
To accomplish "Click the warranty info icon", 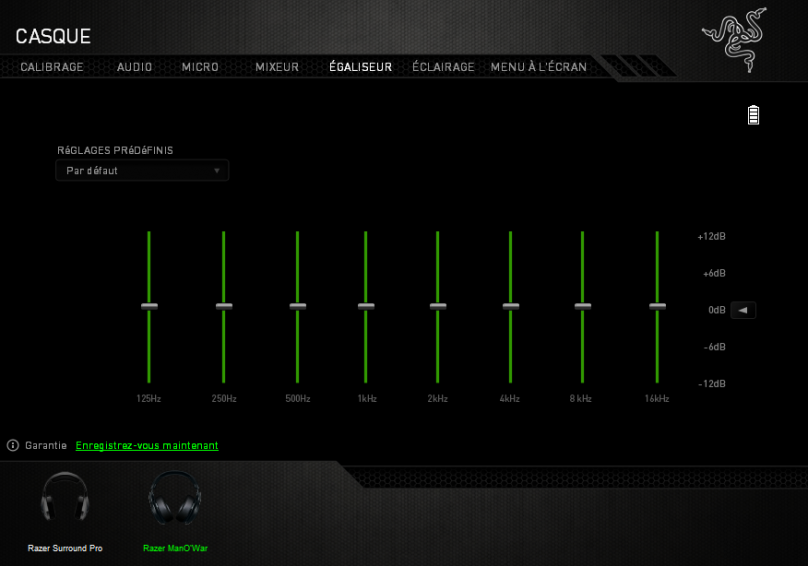I will pos(13,445).
